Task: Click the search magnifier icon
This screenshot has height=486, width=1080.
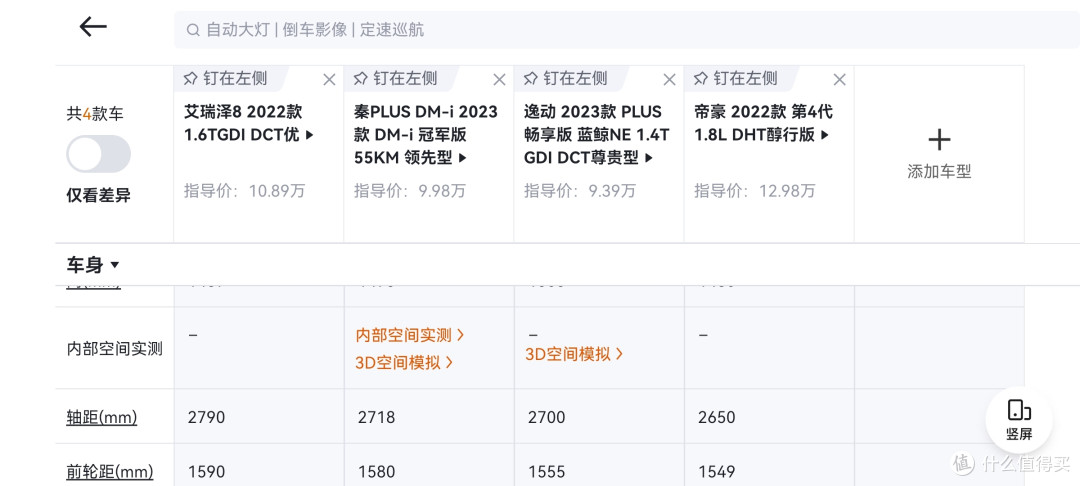Action: click(194, 30)
